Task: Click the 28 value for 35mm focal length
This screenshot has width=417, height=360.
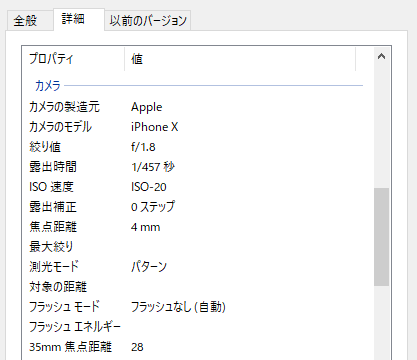Action: click(x=137, y=347)
